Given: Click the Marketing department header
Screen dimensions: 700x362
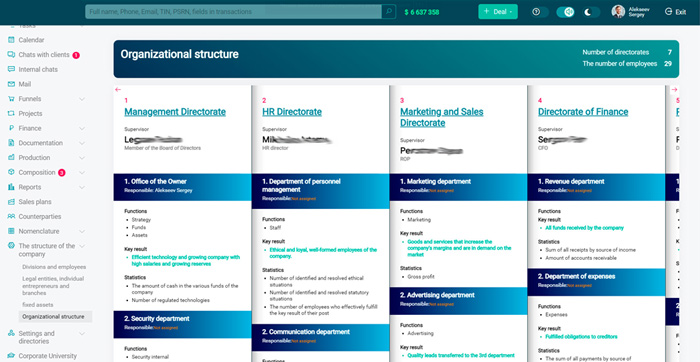Looking at the screenshot, I should 458,187.
